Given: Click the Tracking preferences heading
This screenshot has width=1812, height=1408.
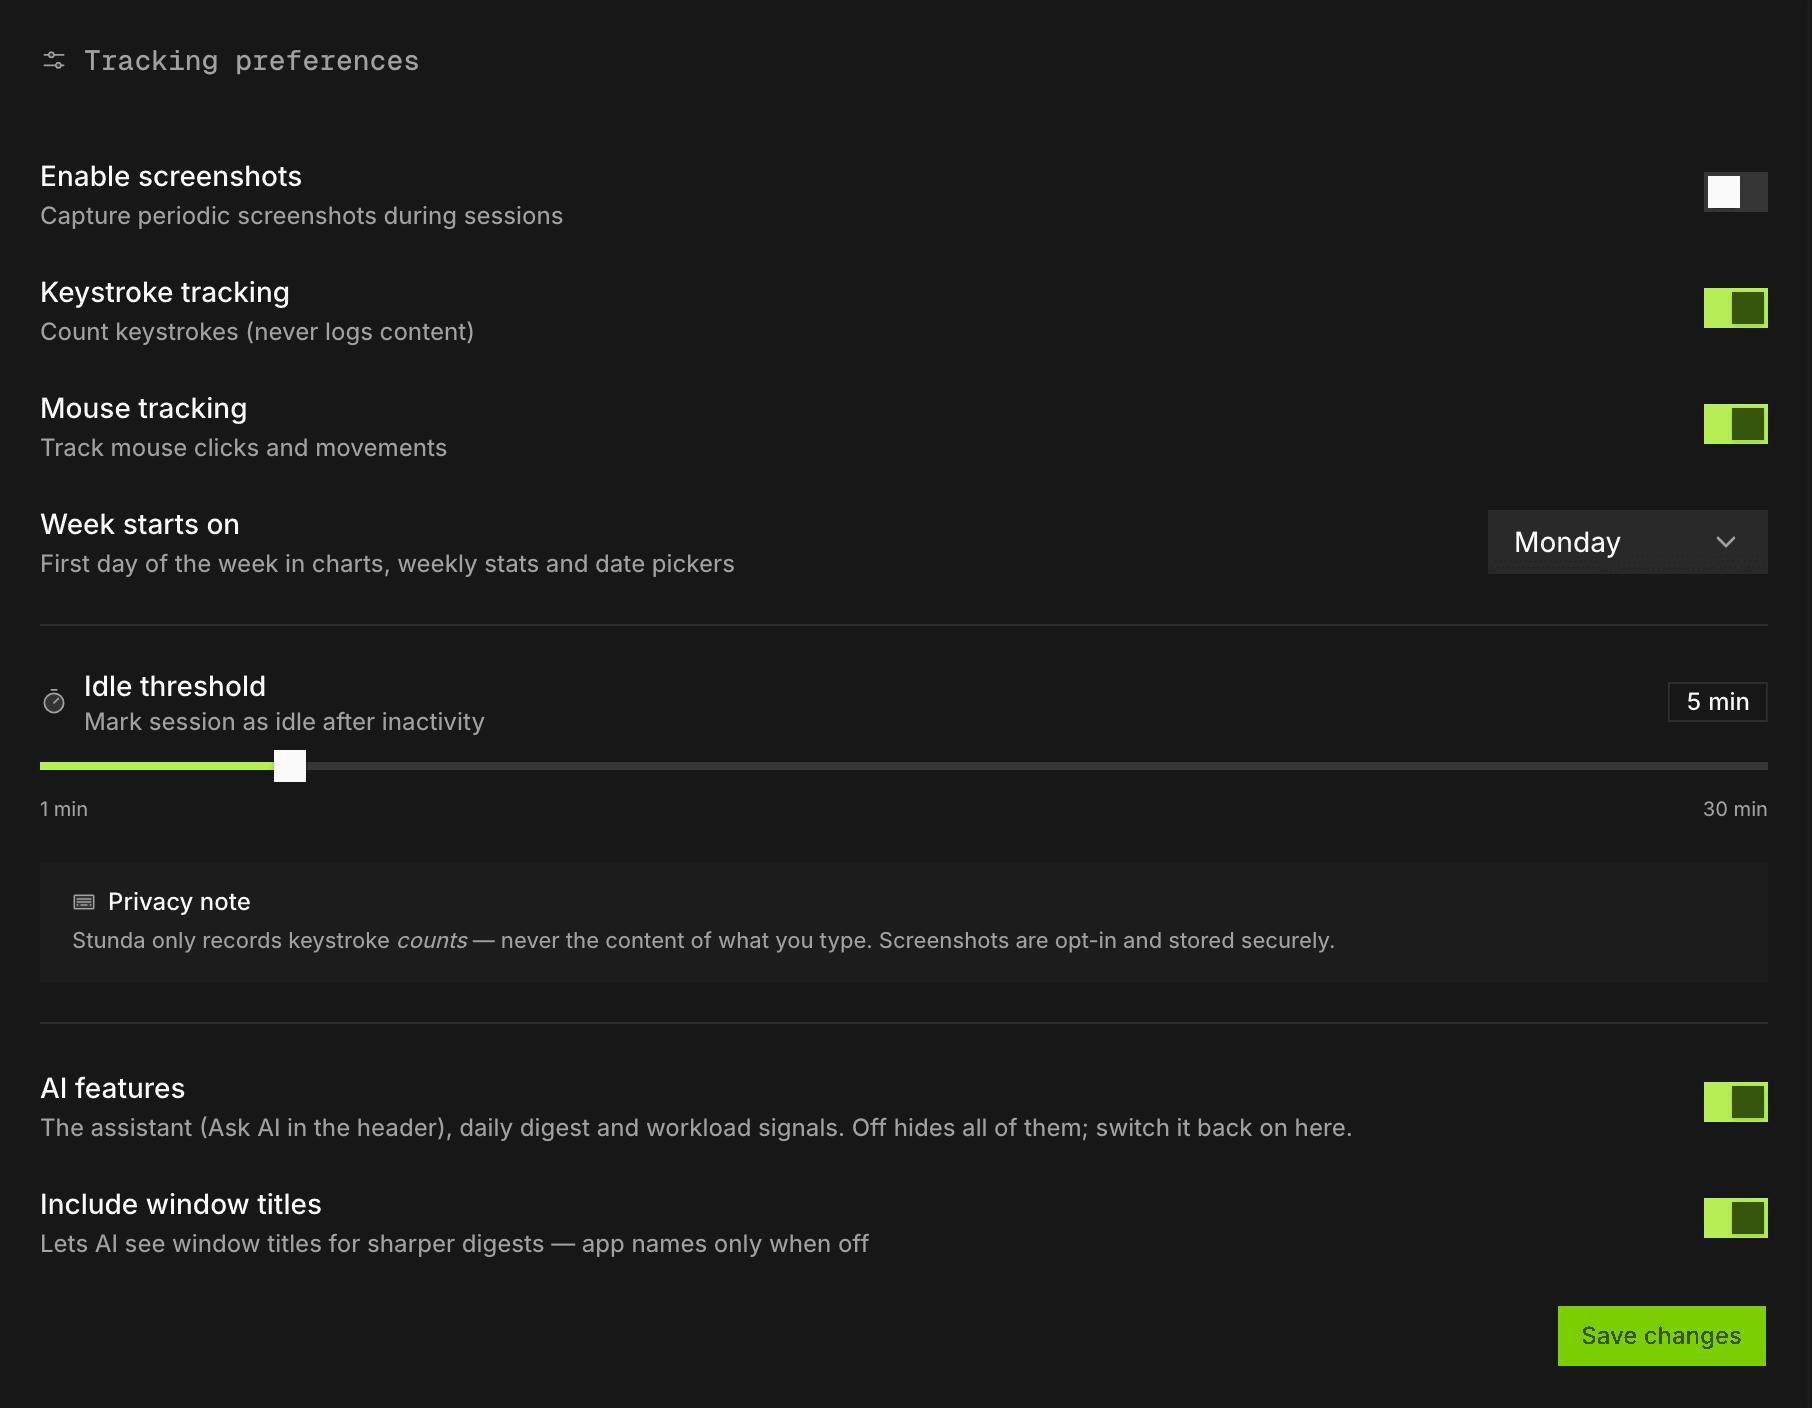Looking at the screenshot, I should pyautogui.click(x=251, y=61).
